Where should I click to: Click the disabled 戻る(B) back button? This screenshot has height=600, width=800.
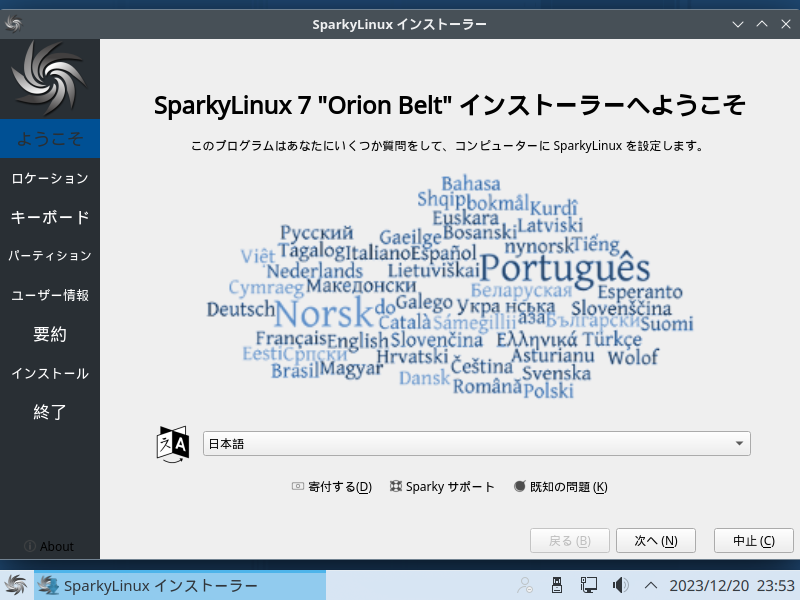tap(570, 541)
